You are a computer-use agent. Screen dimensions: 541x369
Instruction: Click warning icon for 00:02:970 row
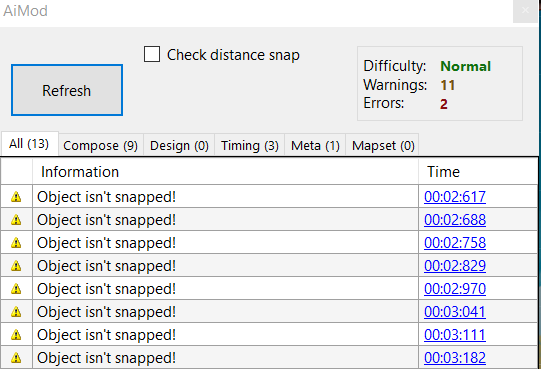coord(16,289)
